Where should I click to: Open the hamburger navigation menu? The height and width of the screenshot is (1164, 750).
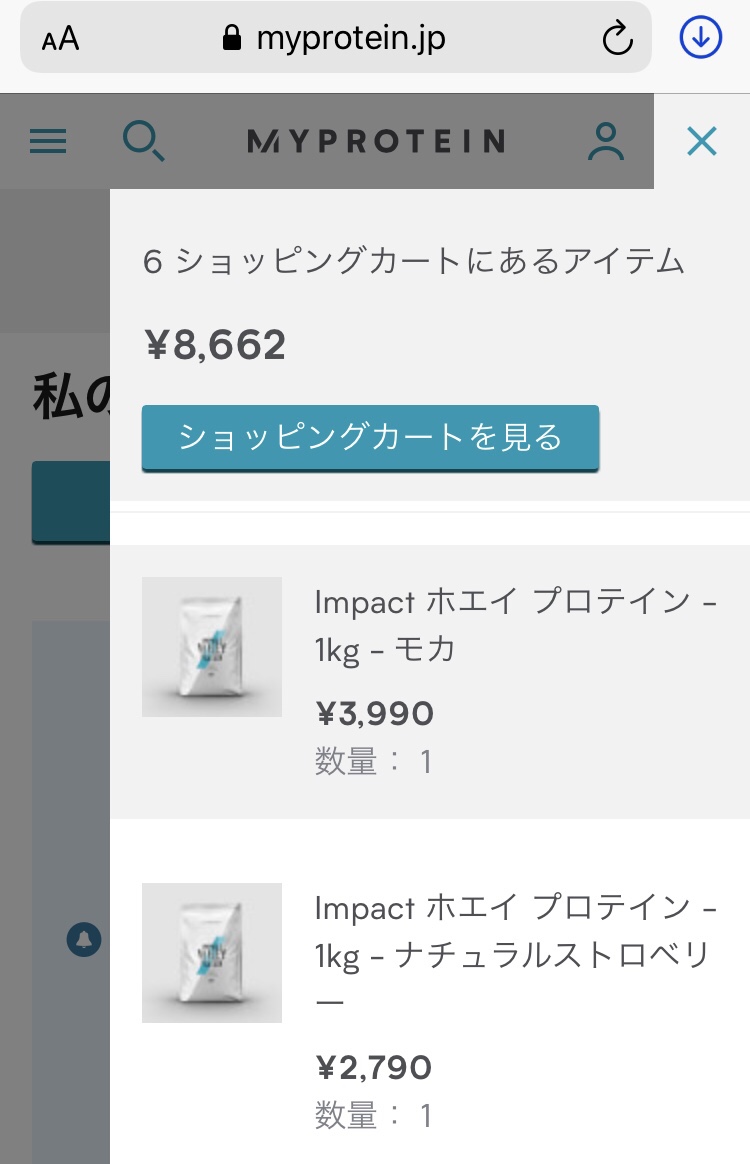[48, 141]
